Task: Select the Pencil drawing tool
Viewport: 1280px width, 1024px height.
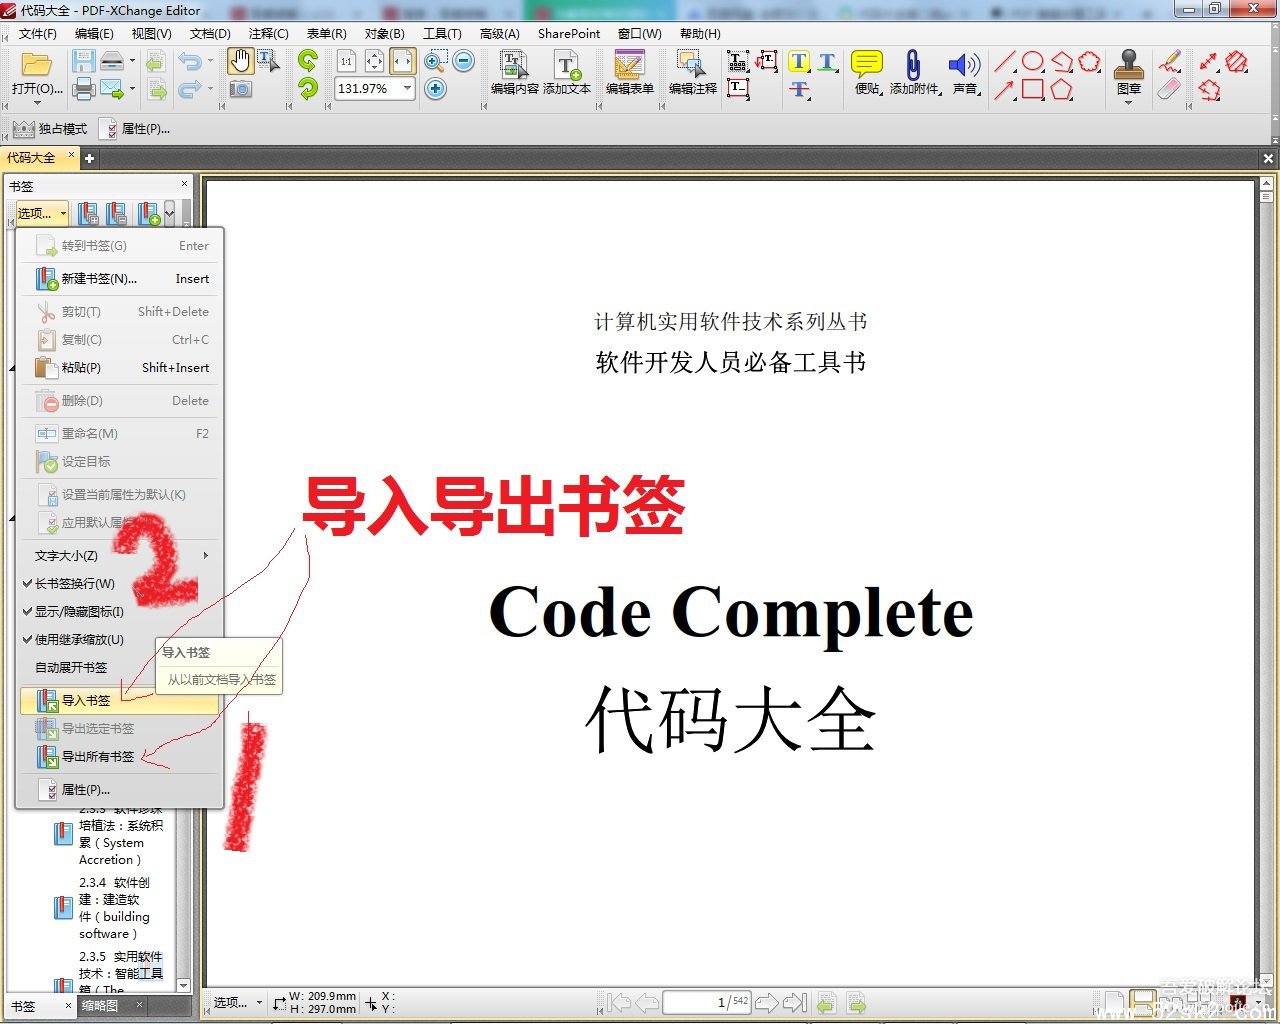Action: click(x=1169, y=62)
